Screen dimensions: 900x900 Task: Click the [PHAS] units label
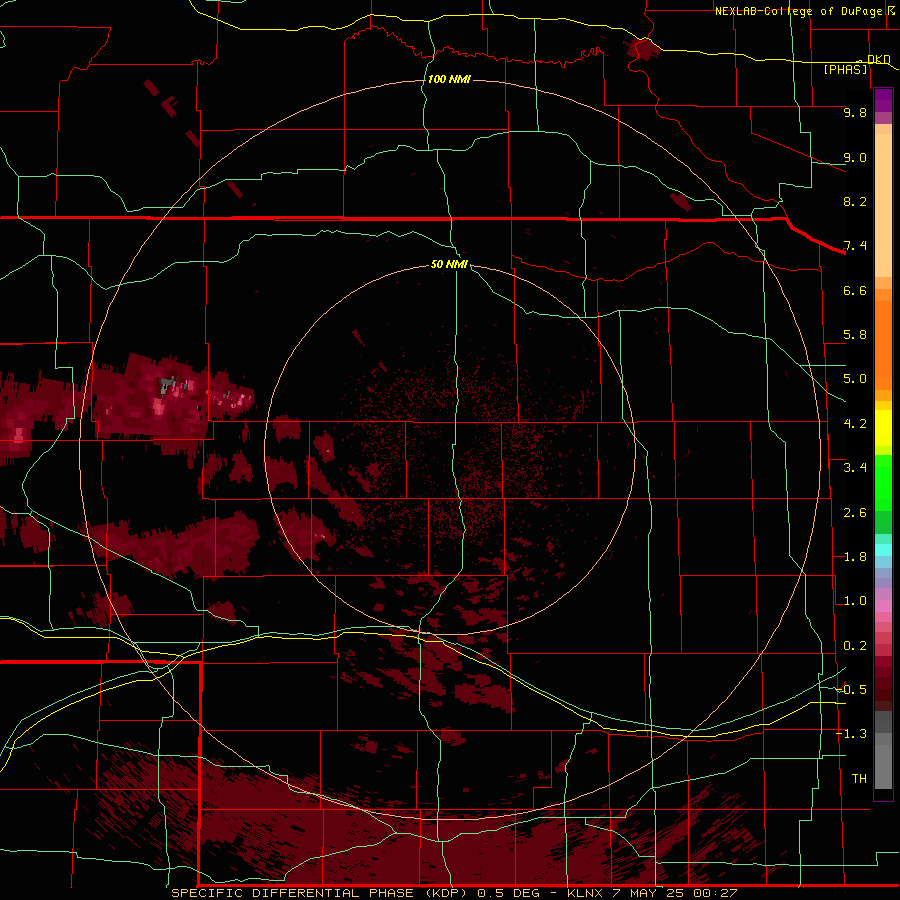click(845, 69)
